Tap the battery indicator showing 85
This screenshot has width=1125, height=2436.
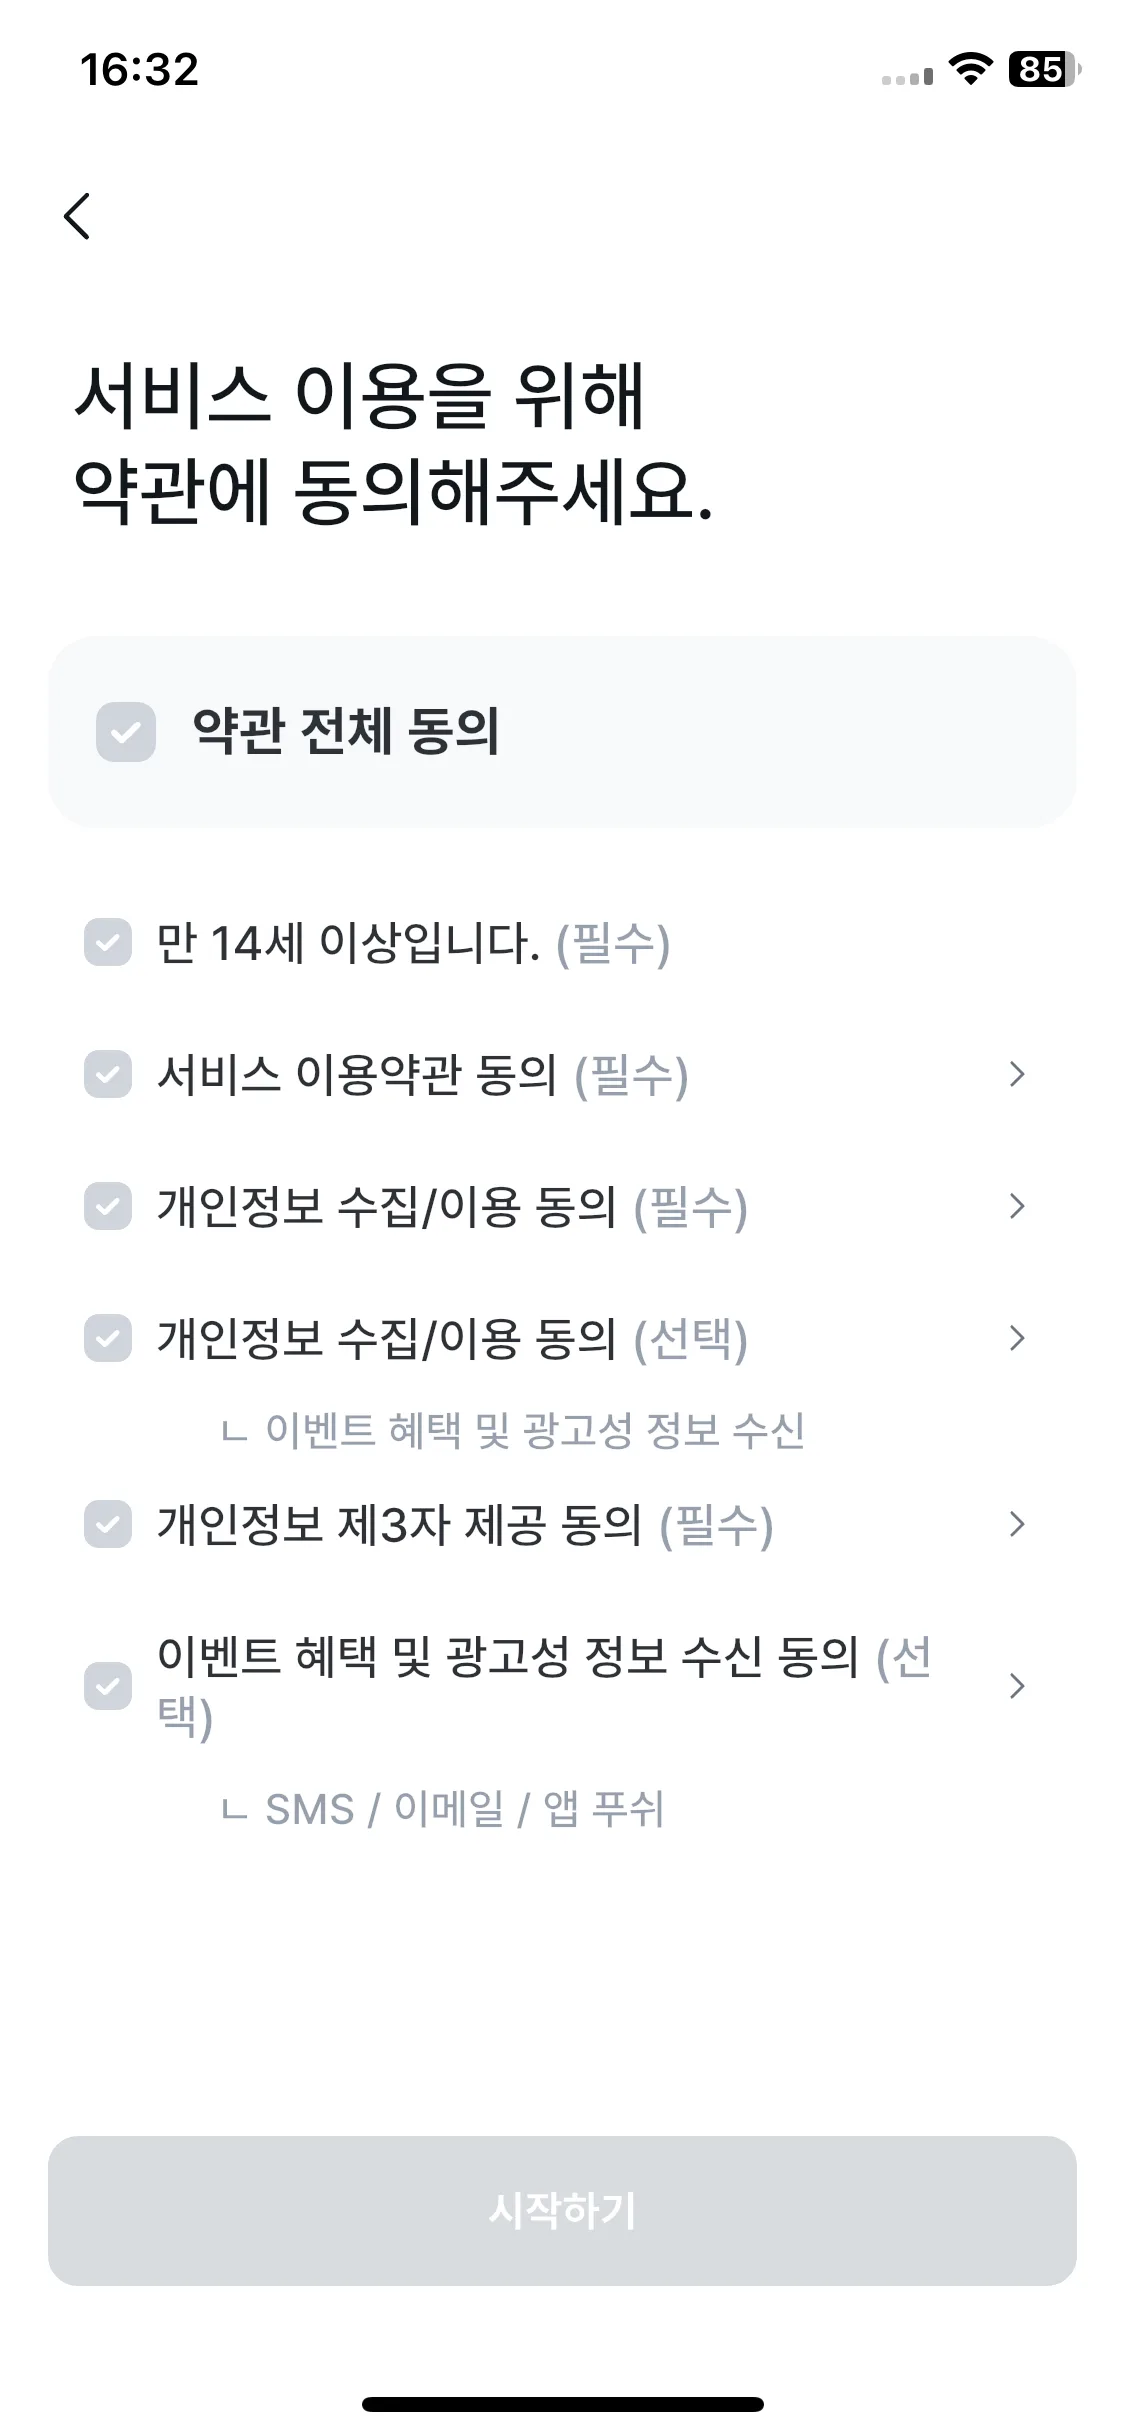click(1044, 69)
